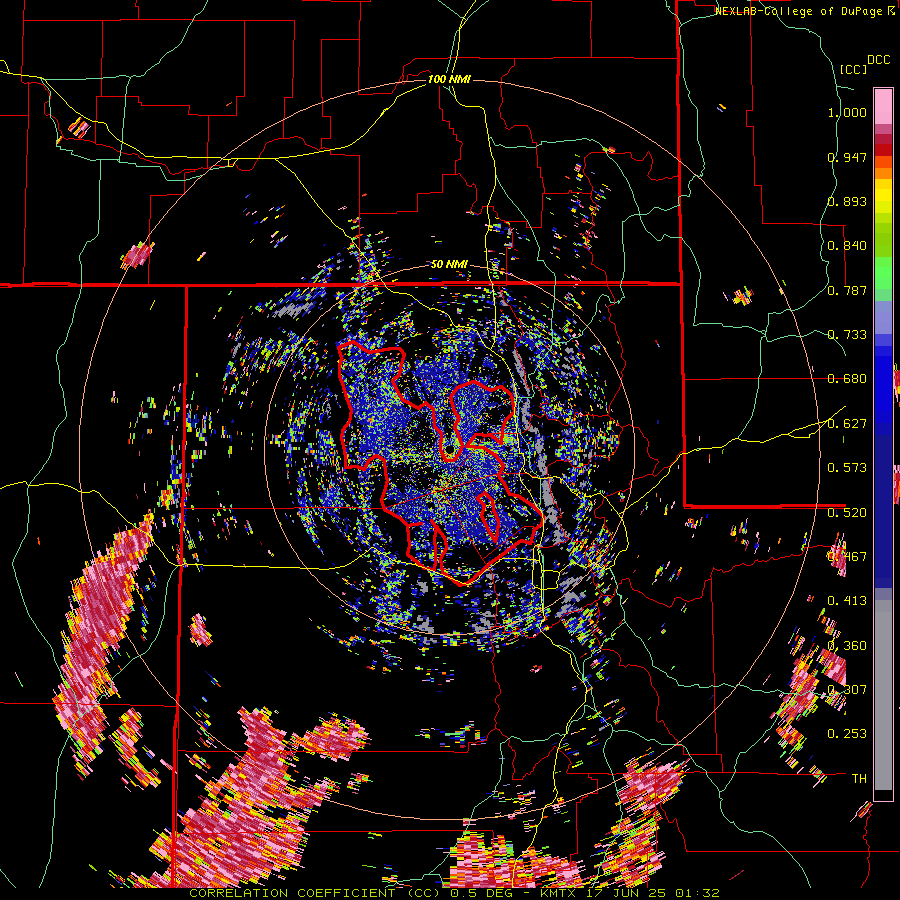900x900 pixels.
Task: Click the 0.947 legend value
Action: (x=847, y=157)
